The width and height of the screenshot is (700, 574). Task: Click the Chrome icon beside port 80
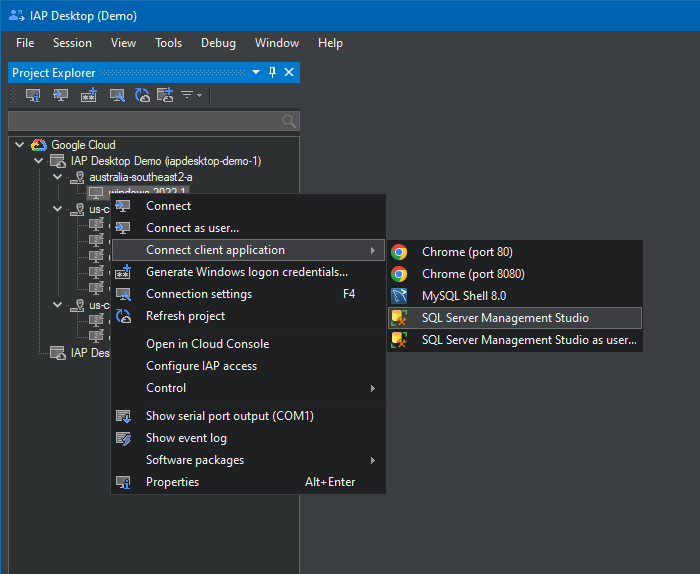tap(399, 252)
